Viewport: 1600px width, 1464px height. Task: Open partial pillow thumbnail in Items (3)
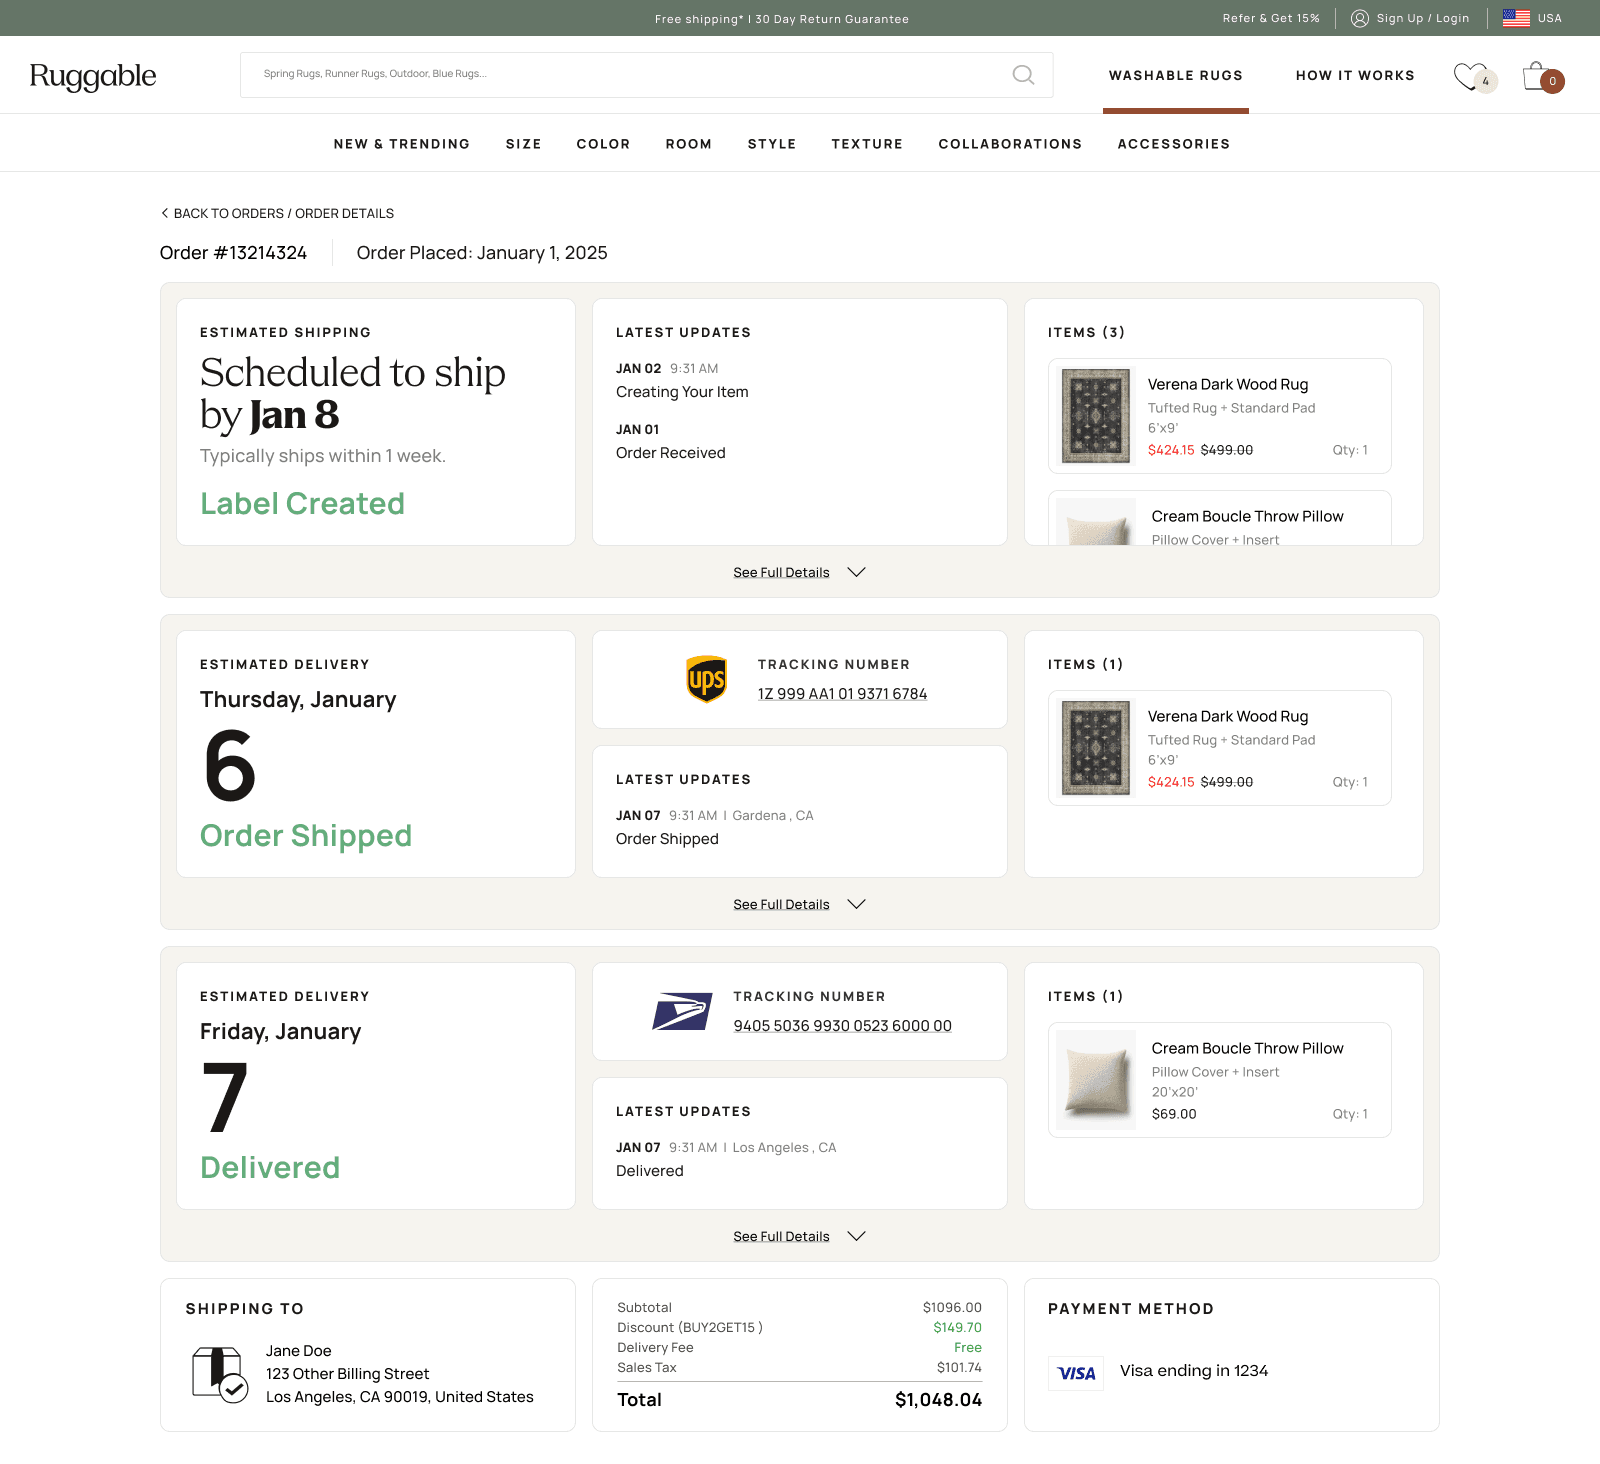pos(1096,522)
